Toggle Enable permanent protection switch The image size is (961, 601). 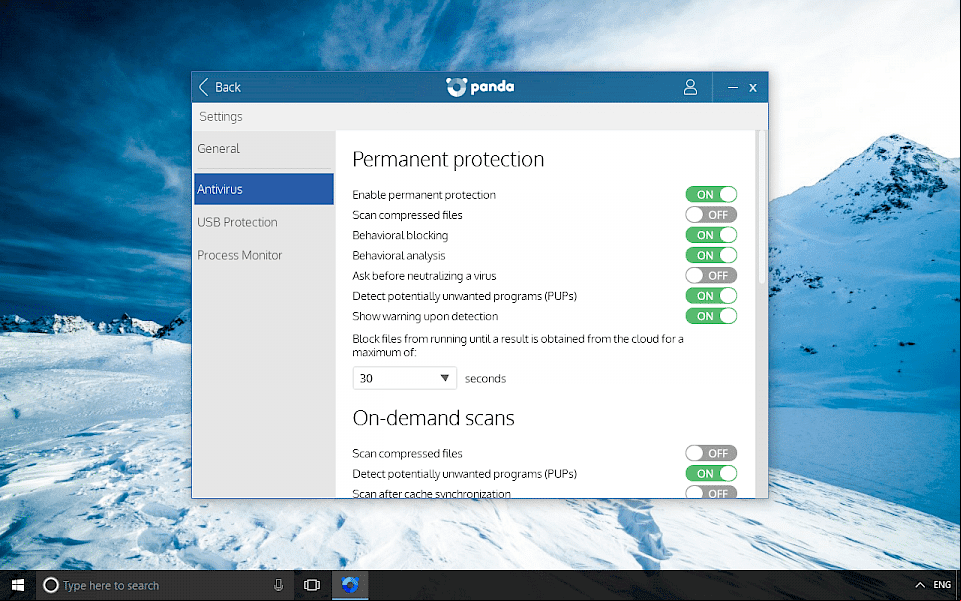[711, 194]
